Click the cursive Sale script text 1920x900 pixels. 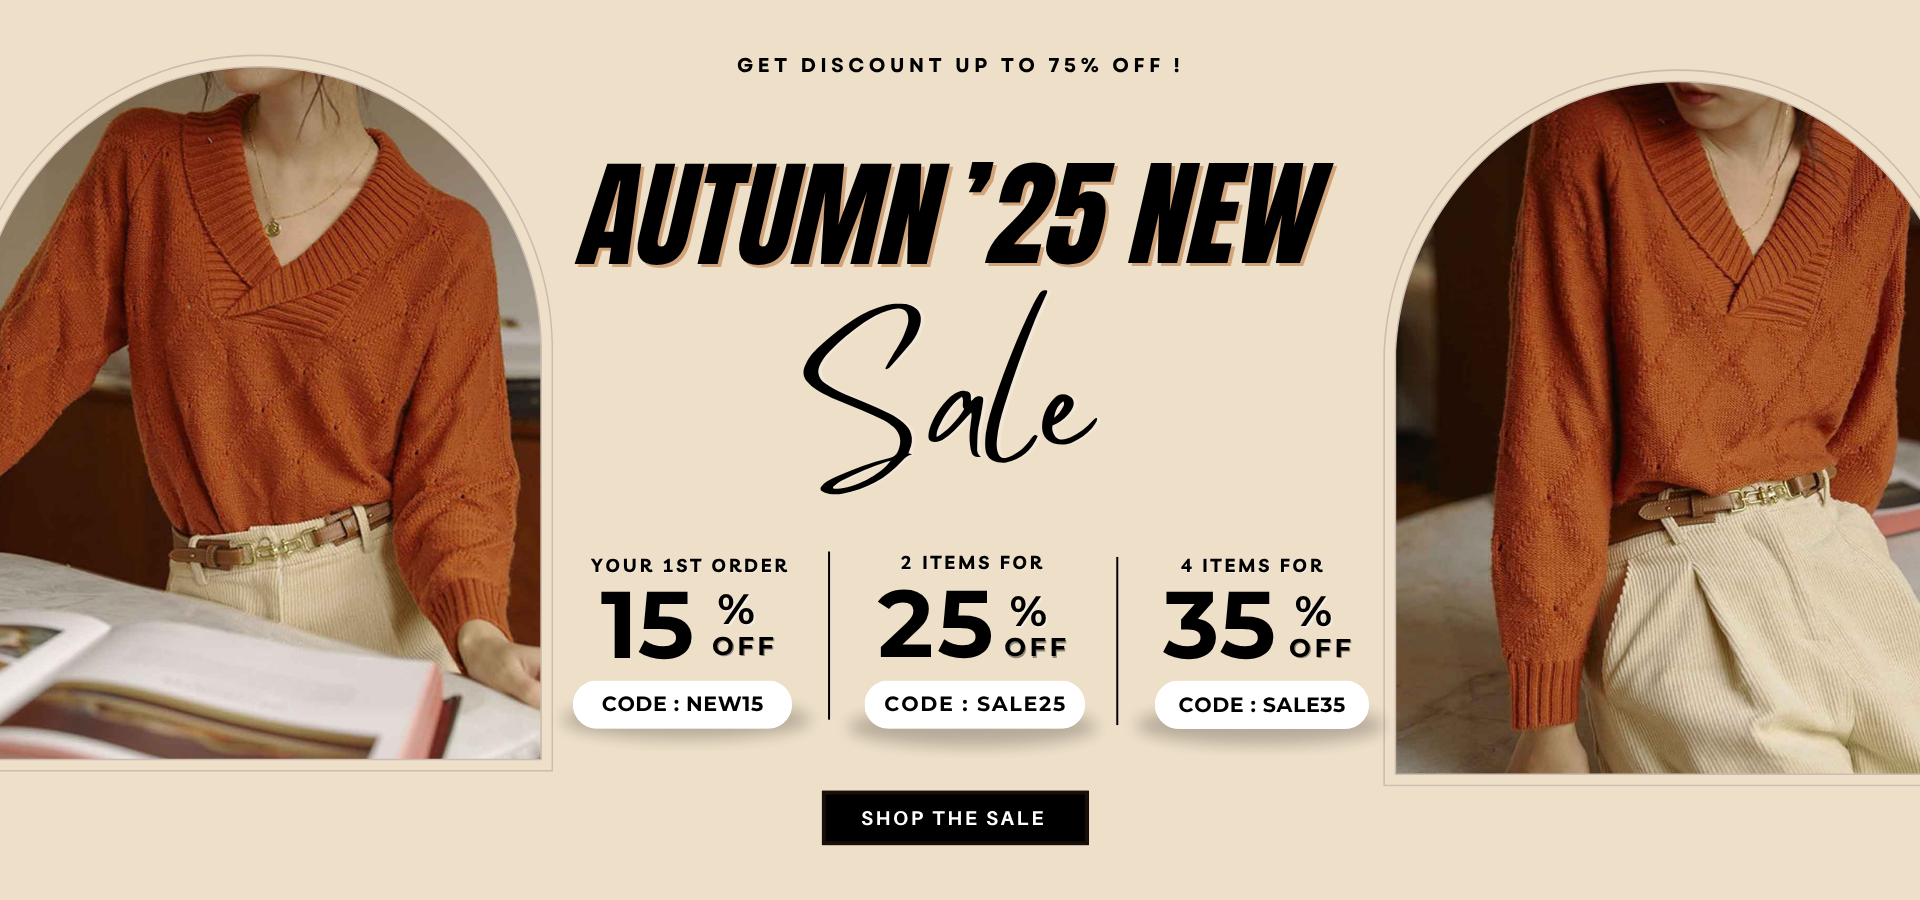coord(950,393)
